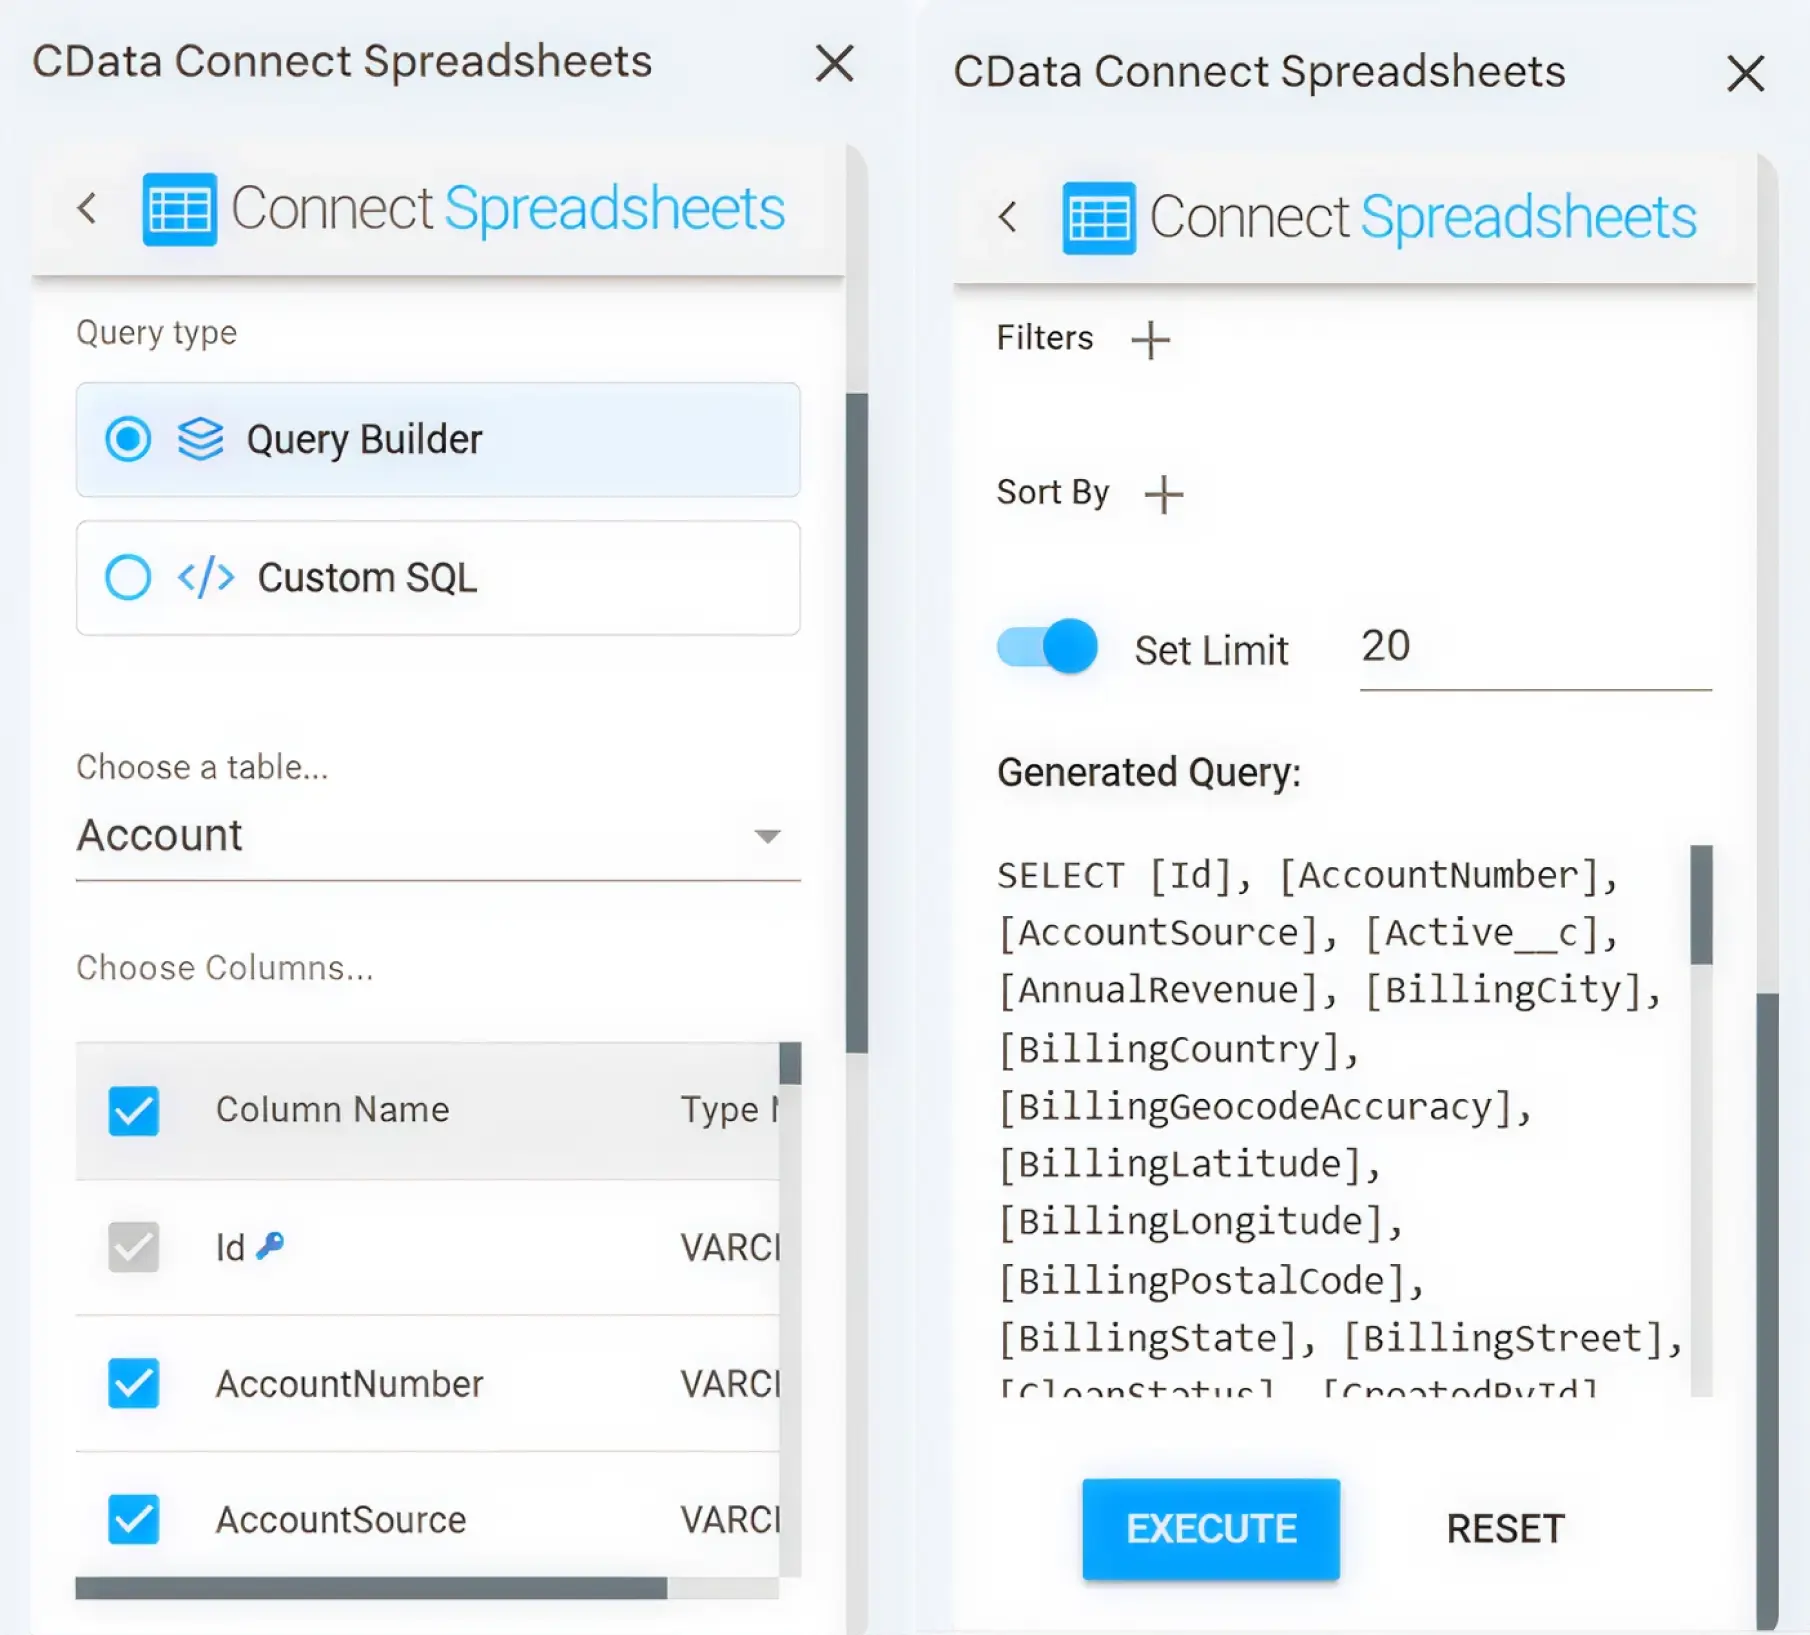Click the back chevron in the right panel

(1008, 216)
